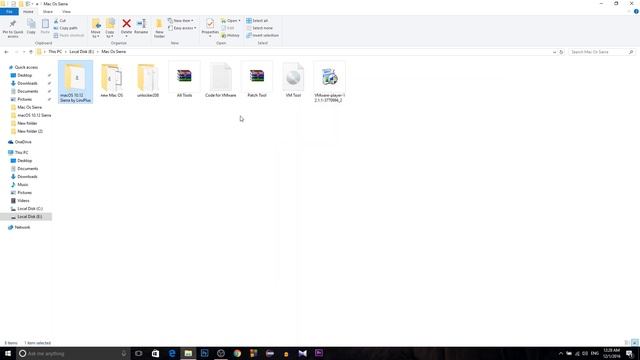Screen dimensions: 640x360
Task: Delete the selected item with red X
Action: click(127, 28)
